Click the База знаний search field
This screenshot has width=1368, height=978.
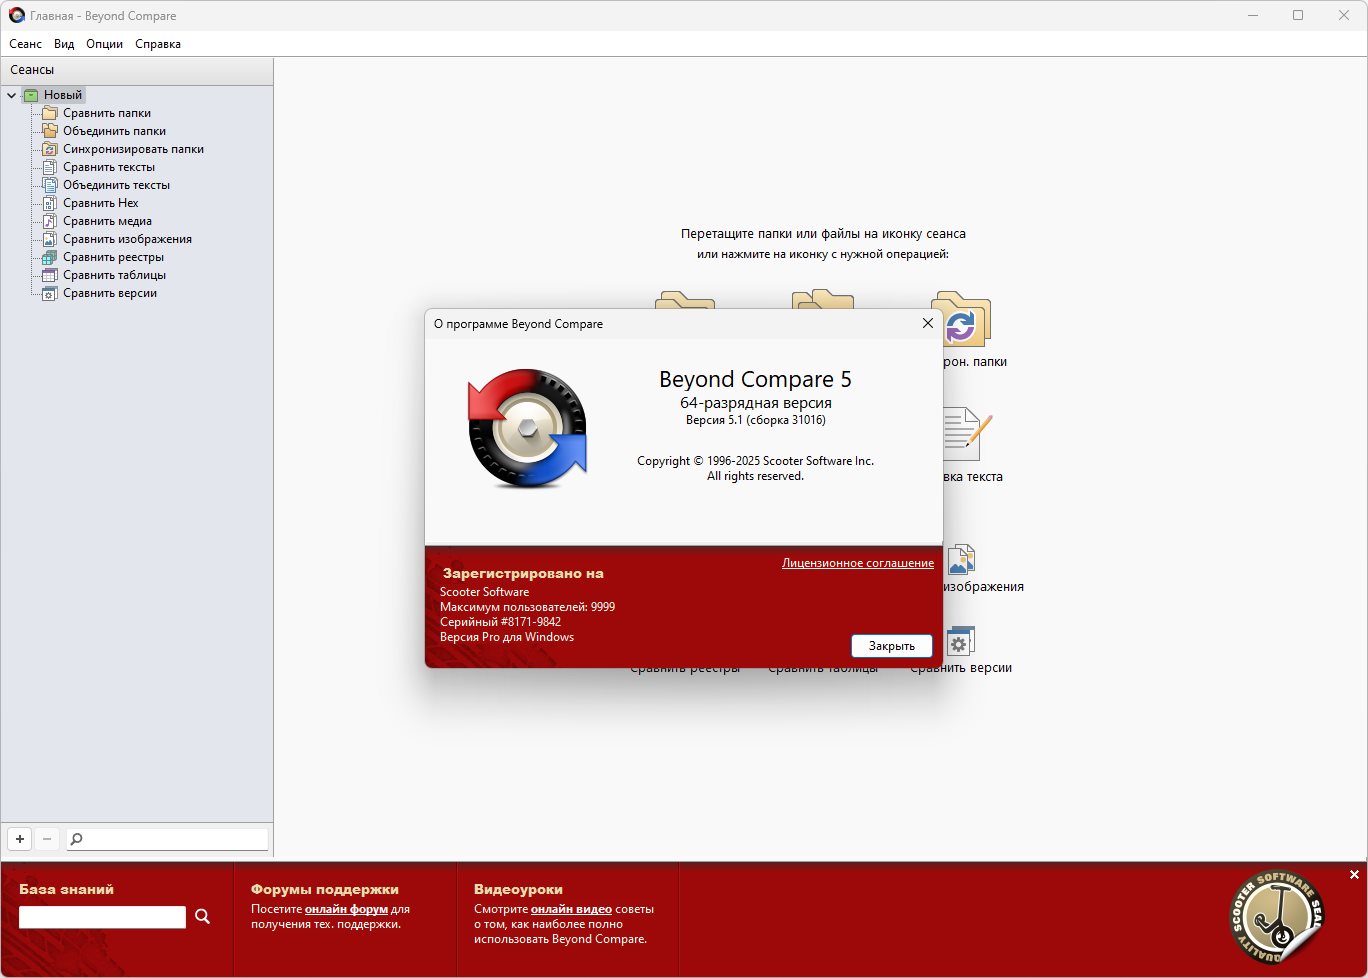click(x=102, y=917)
